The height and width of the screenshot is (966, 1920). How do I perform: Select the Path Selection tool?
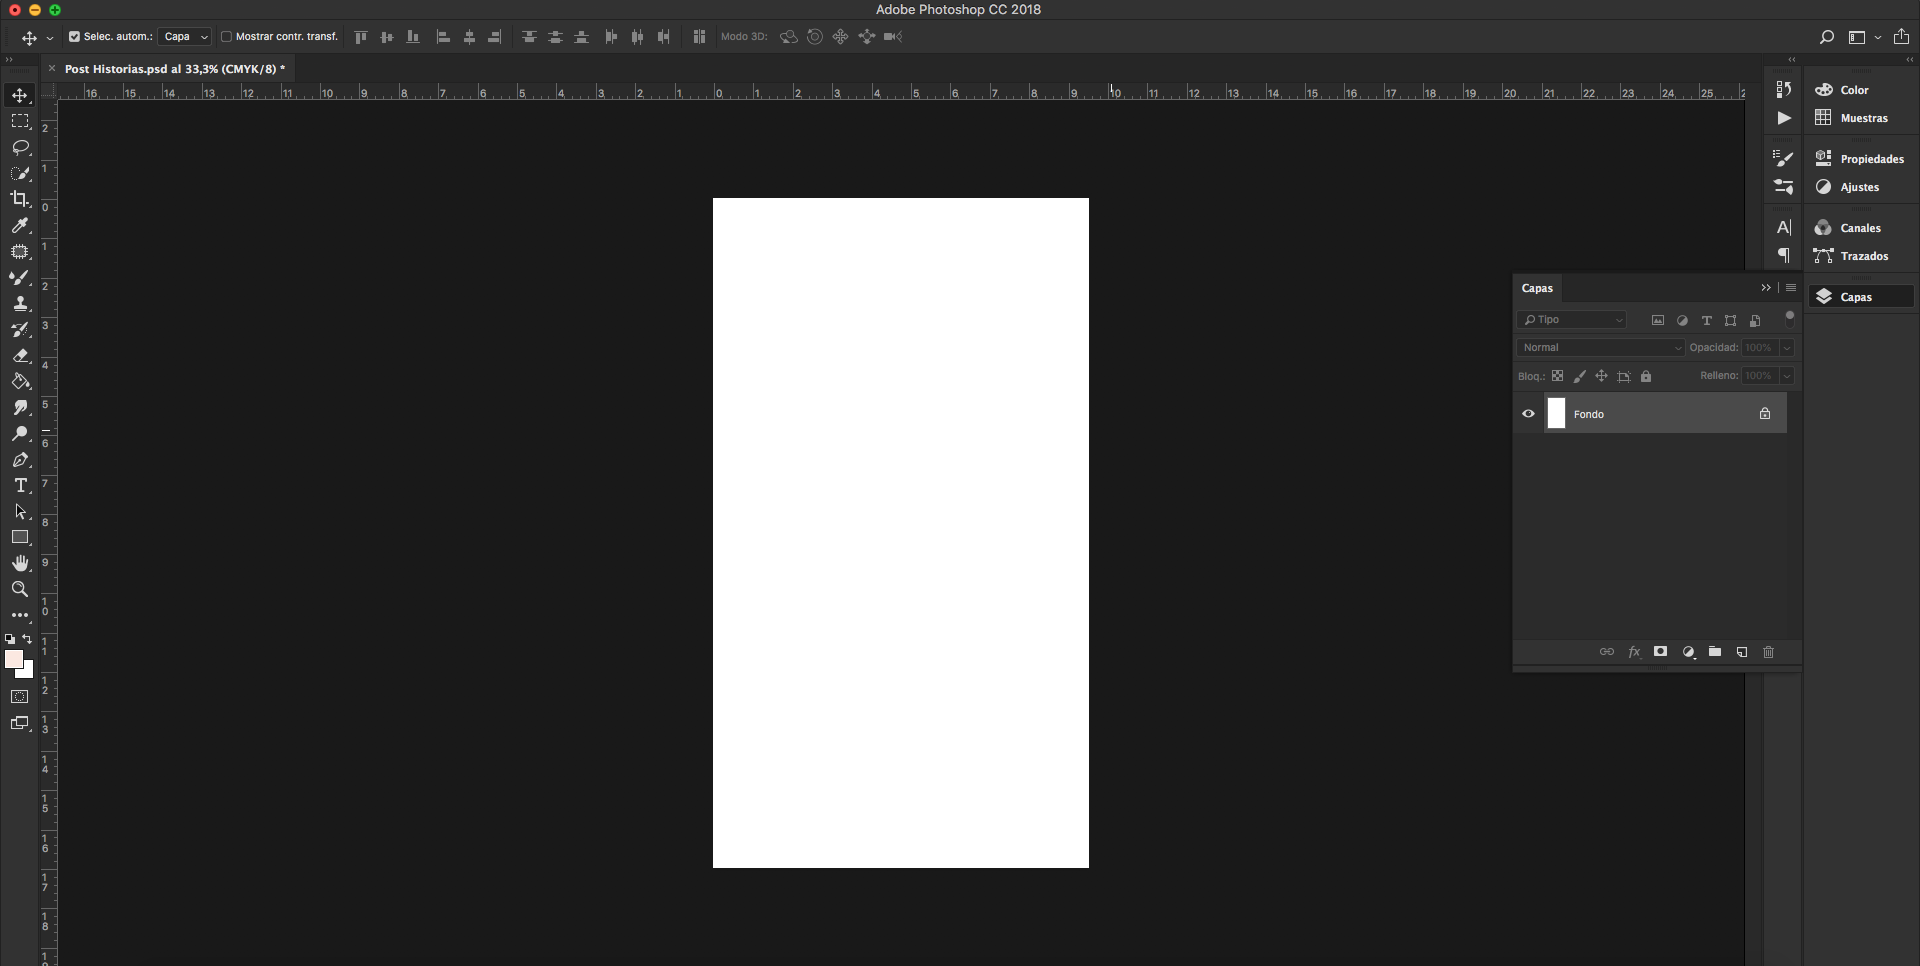click(20, 512)
